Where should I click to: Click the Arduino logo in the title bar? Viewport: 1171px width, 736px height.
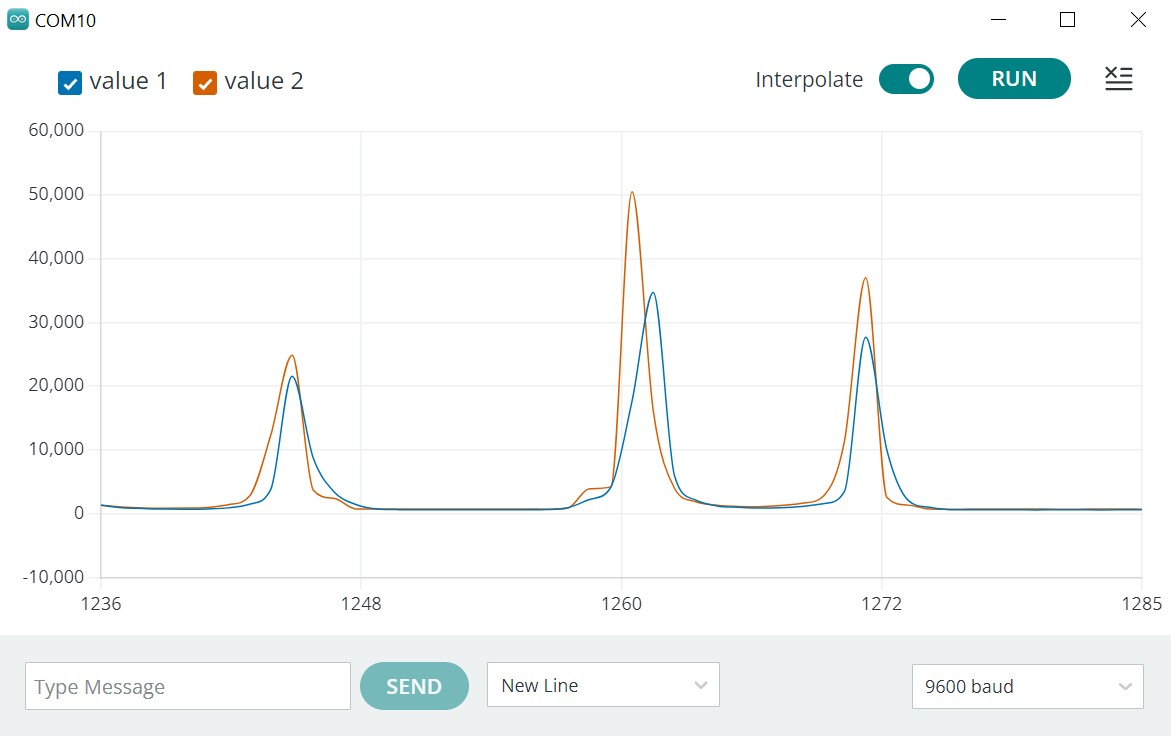[x=18, y=20]
